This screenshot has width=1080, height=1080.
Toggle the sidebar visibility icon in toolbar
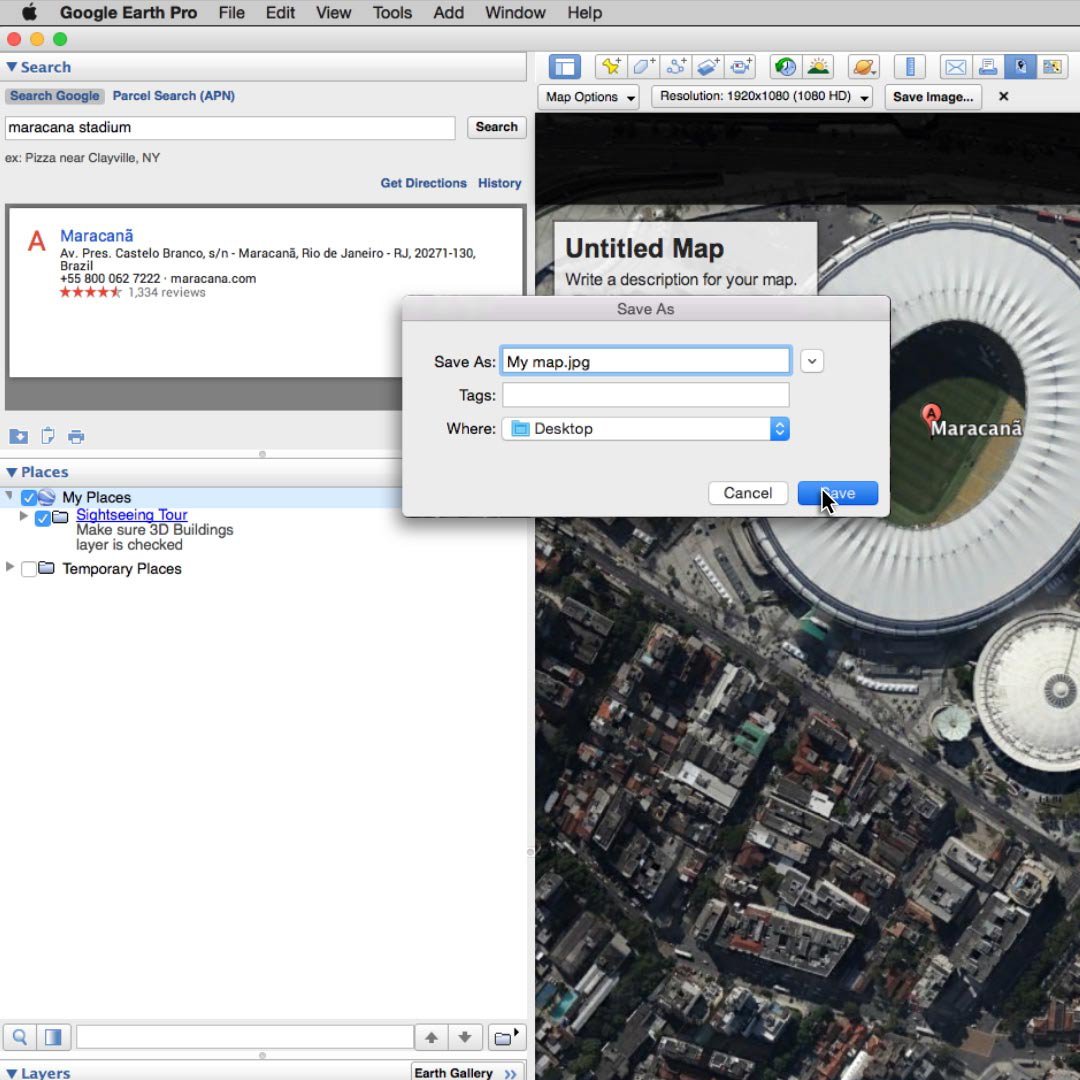(564, 67)
